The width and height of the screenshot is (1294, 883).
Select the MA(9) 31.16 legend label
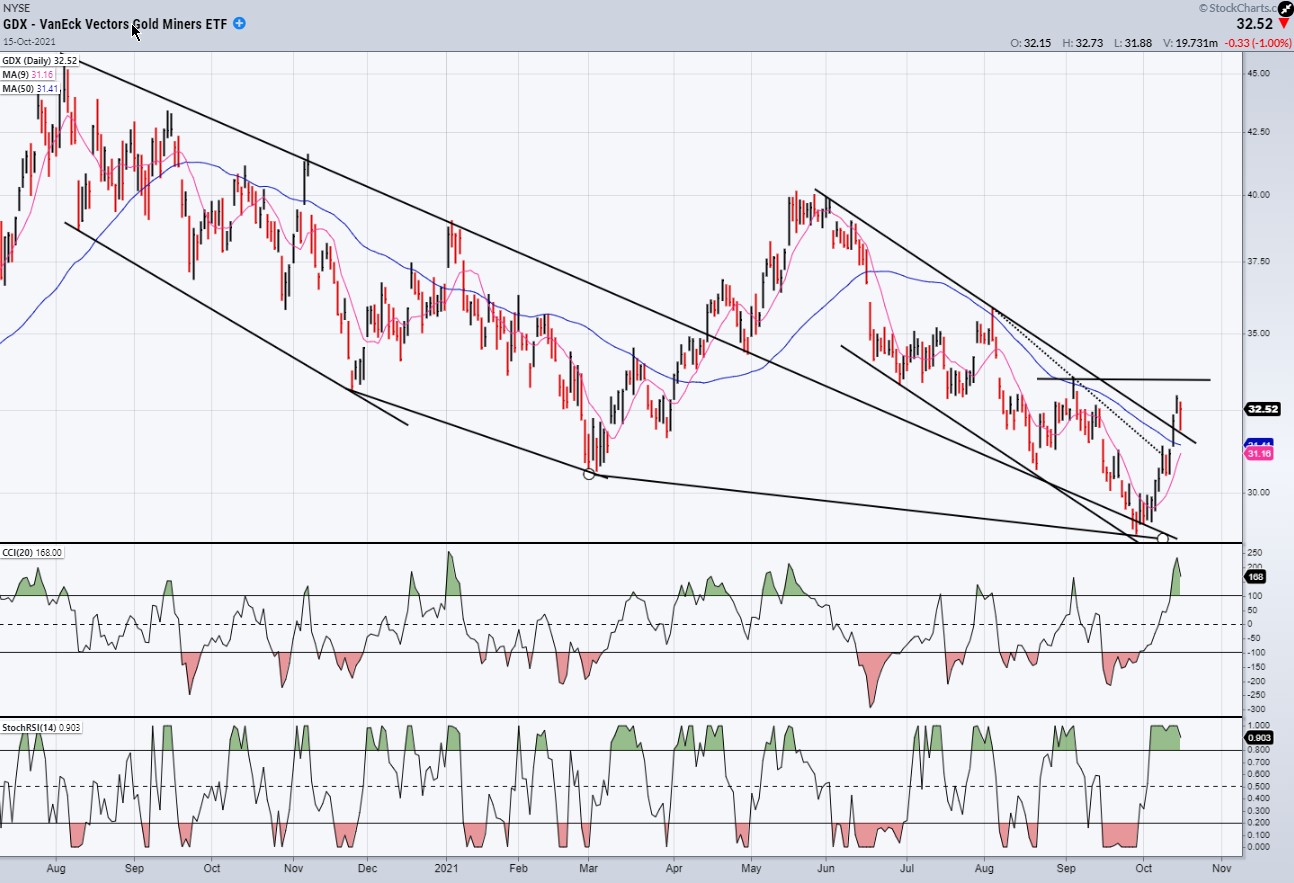point(28,75)
